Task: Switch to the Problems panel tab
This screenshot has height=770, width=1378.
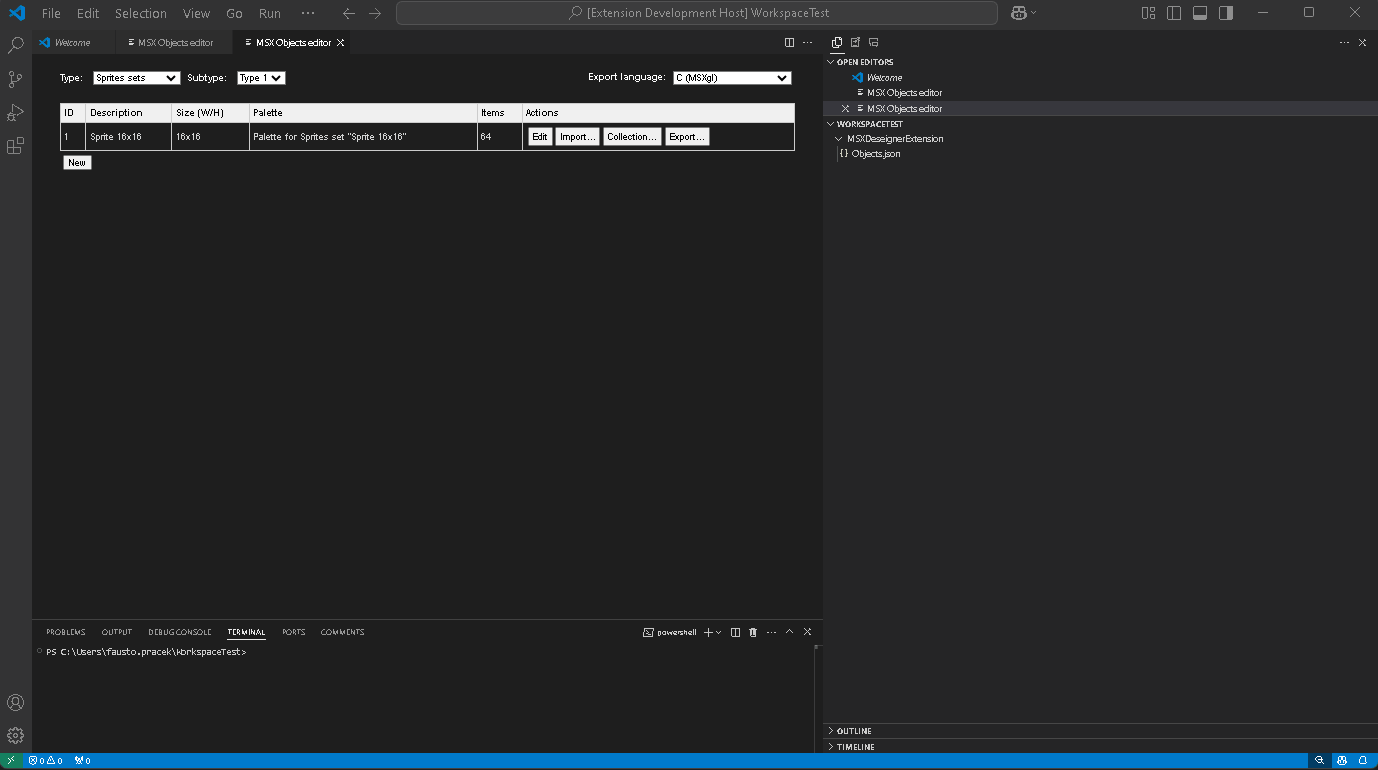Action: 66,632
